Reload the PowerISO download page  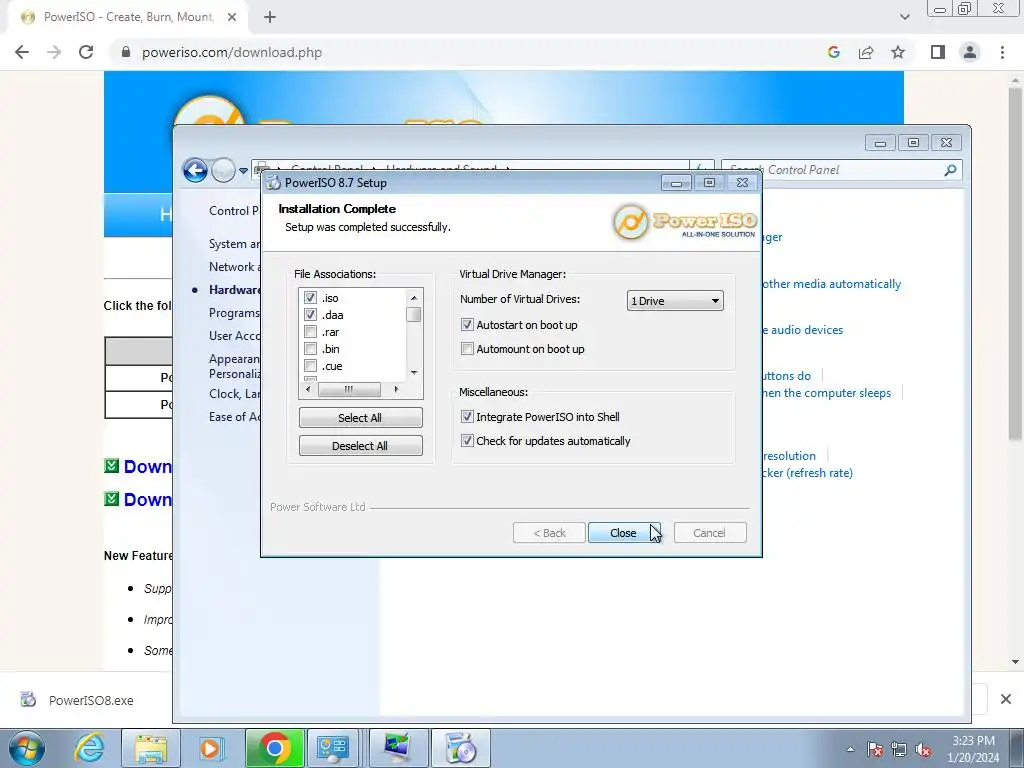86,52
